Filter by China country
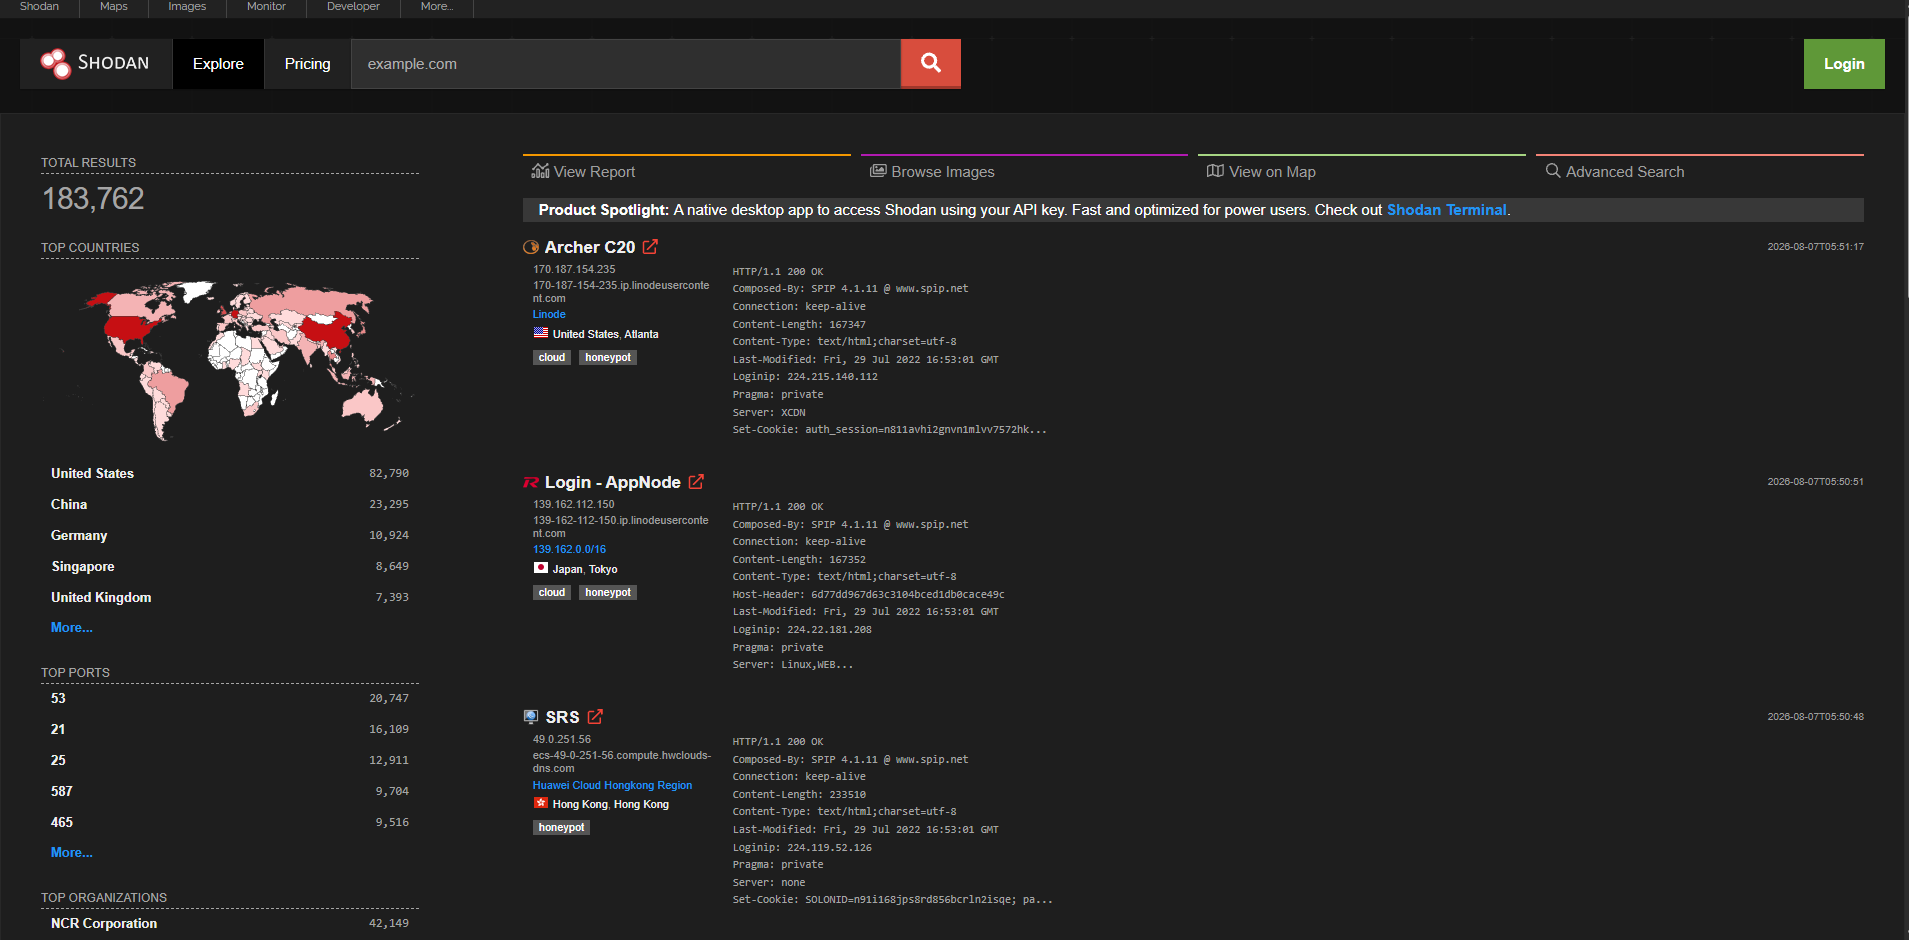 (x=69, y=504)
